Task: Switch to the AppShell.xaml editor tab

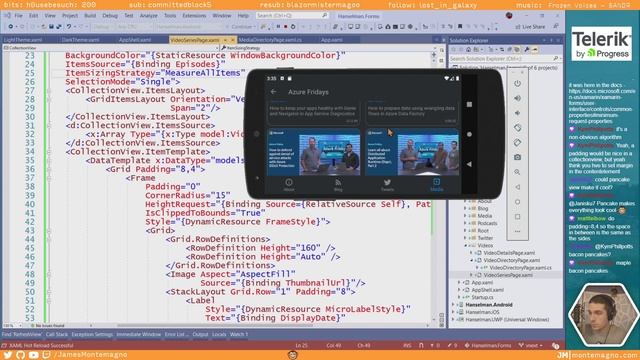Action: [135, 40]
